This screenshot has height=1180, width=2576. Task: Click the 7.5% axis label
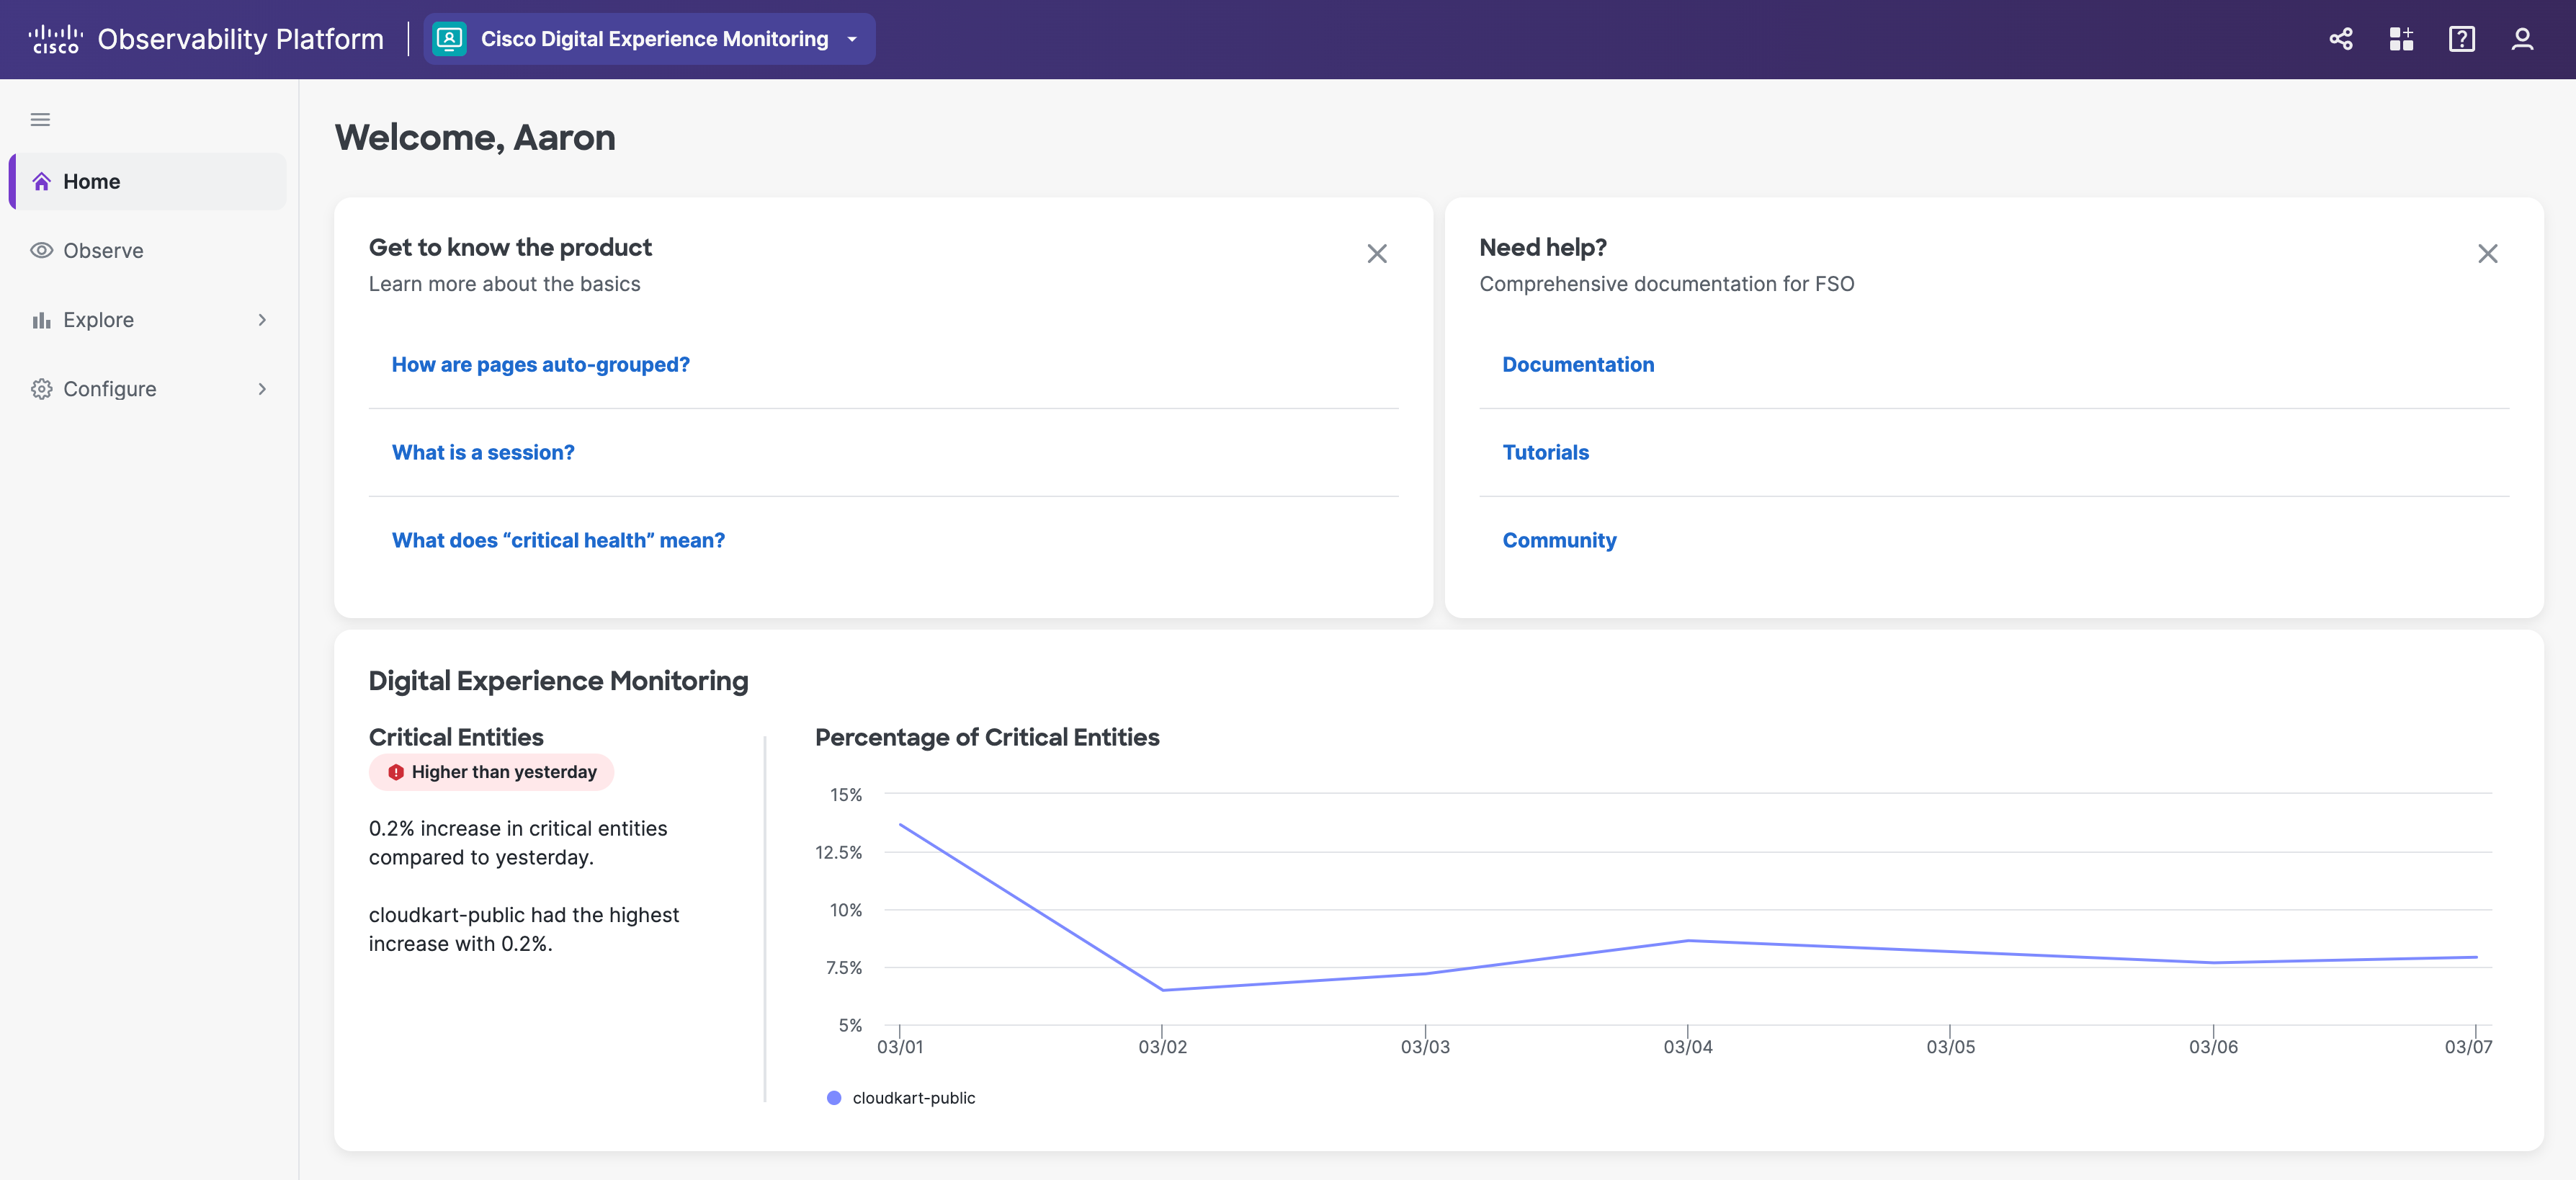coord(843,968)
